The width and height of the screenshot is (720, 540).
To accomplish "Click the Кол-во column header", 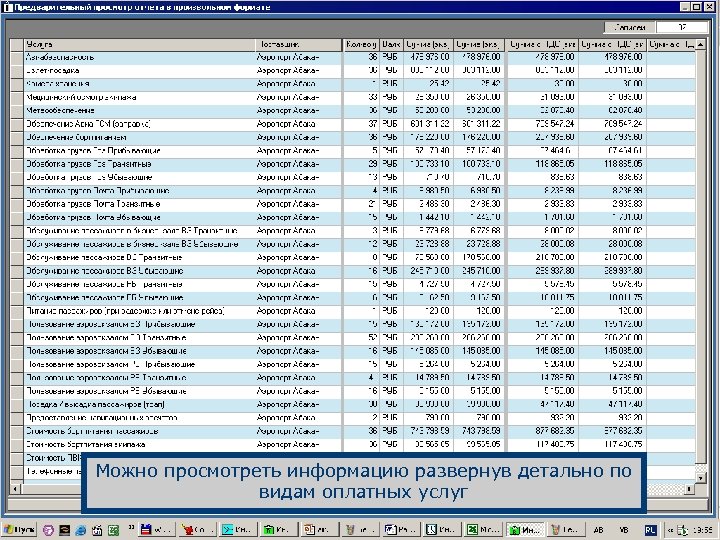I will (x=361, y=45).
